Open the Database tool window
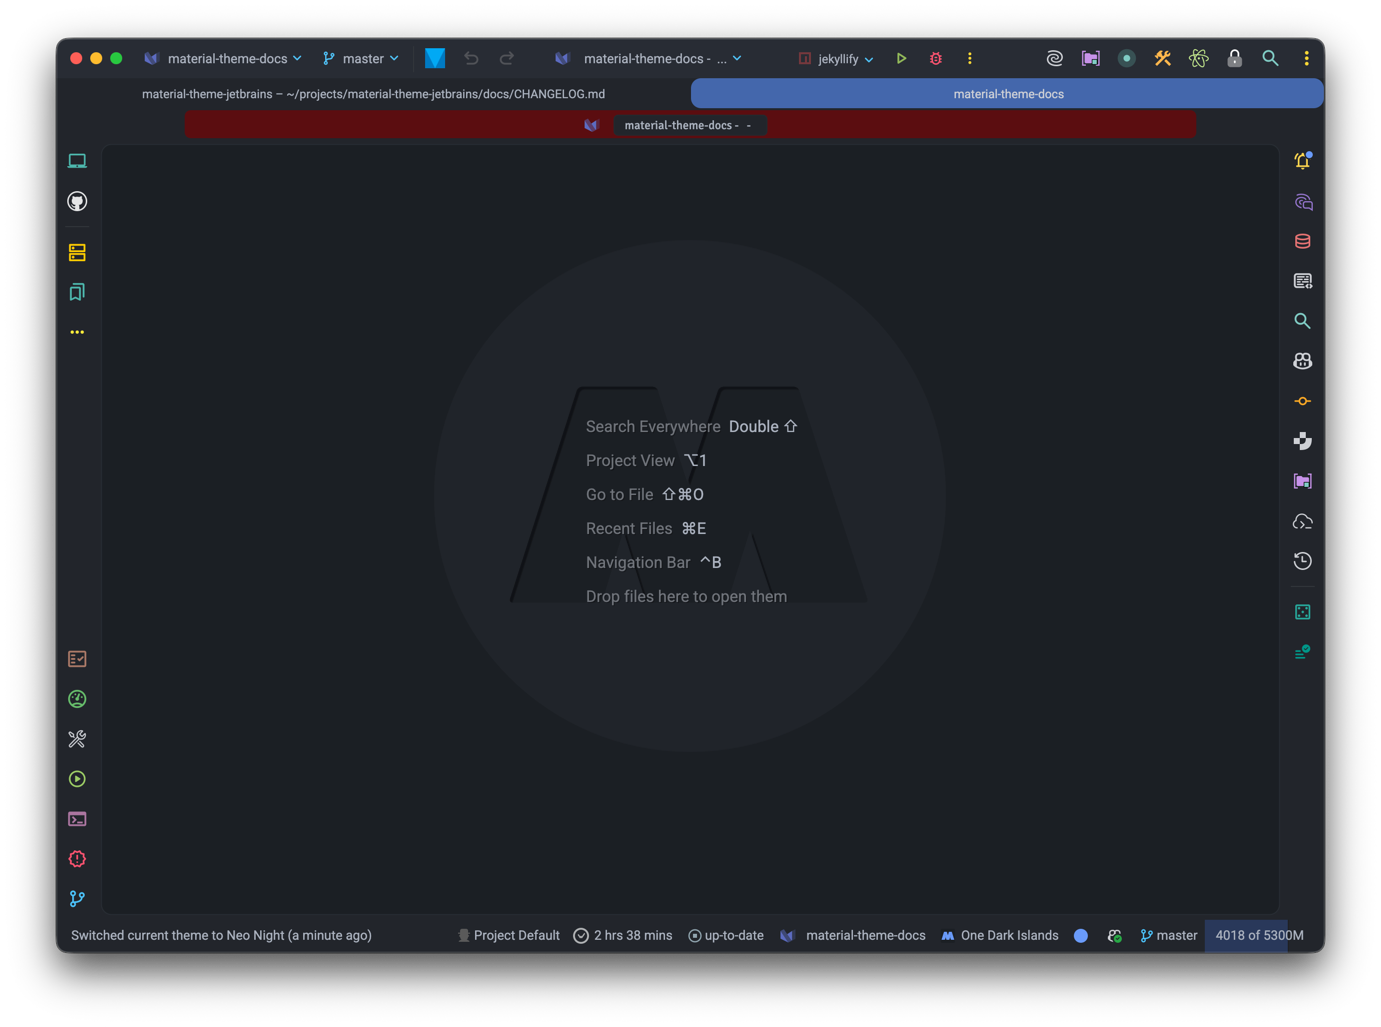This screenshot has height=1027, width=1381. pos(1302,242)
